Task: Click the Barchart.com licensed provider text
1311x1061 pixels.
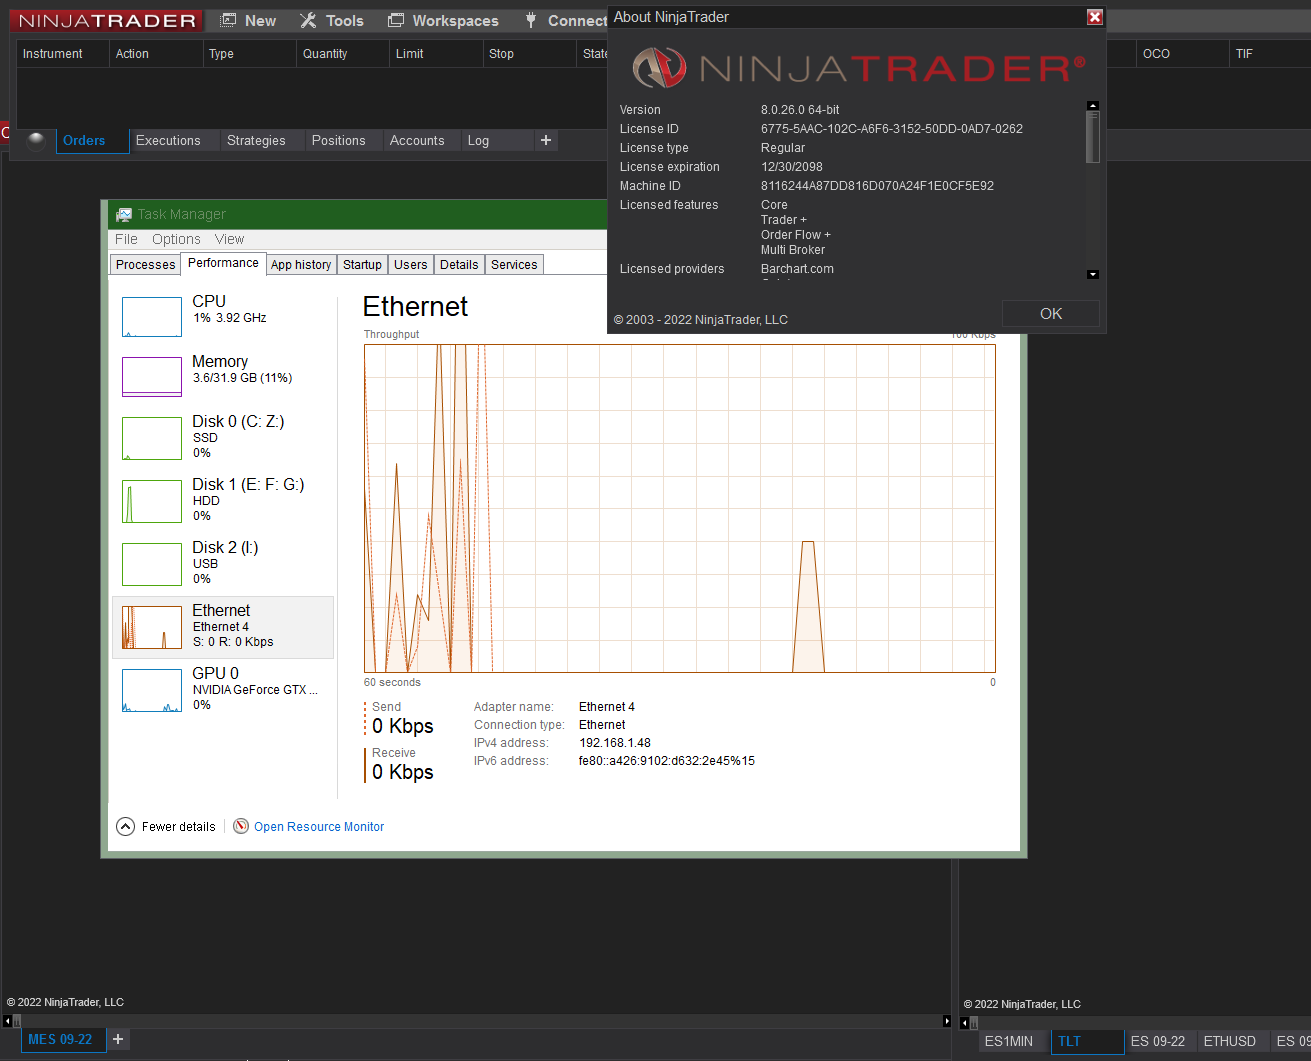Action: pos(797,269)
